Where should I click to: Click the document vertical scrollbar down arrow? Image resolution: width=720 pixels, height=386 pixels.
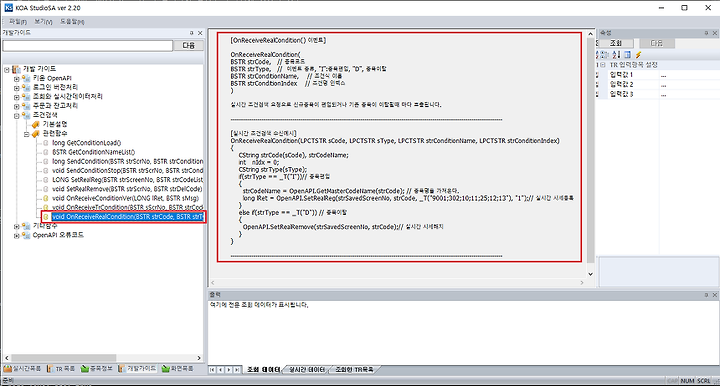point(591,274)
